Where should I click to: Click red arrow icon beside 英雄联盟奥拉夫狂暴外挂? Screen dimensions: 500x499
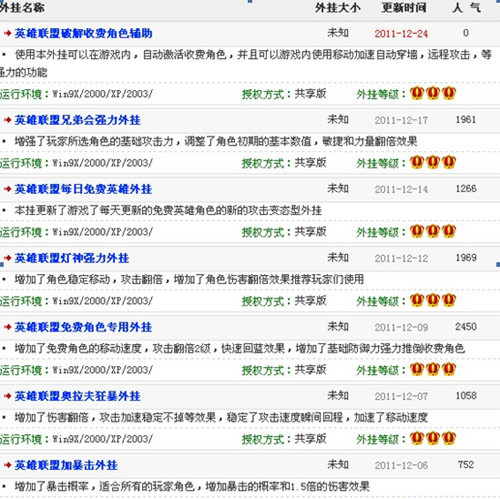(7, 396)
